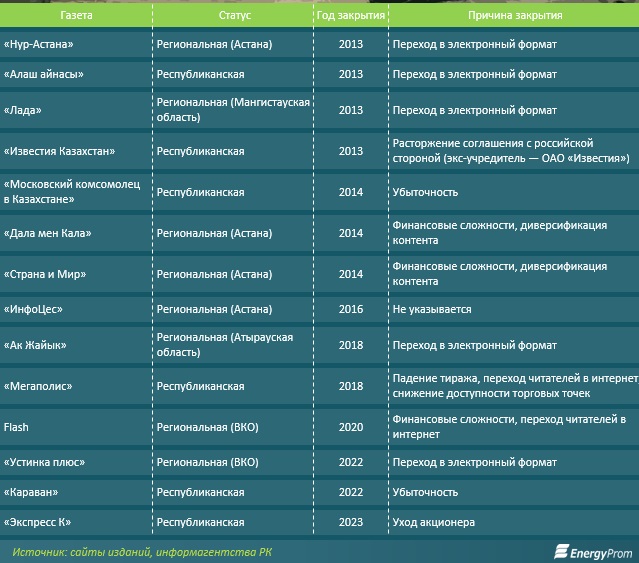
Task: Click year 2023 in Экспресс К row
Action: (x=351, y=522)
